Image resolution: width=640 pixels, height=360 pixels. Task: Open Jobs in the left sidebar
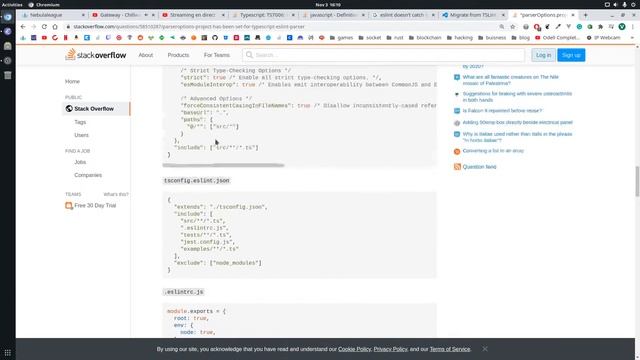click(x=80, y=162)
